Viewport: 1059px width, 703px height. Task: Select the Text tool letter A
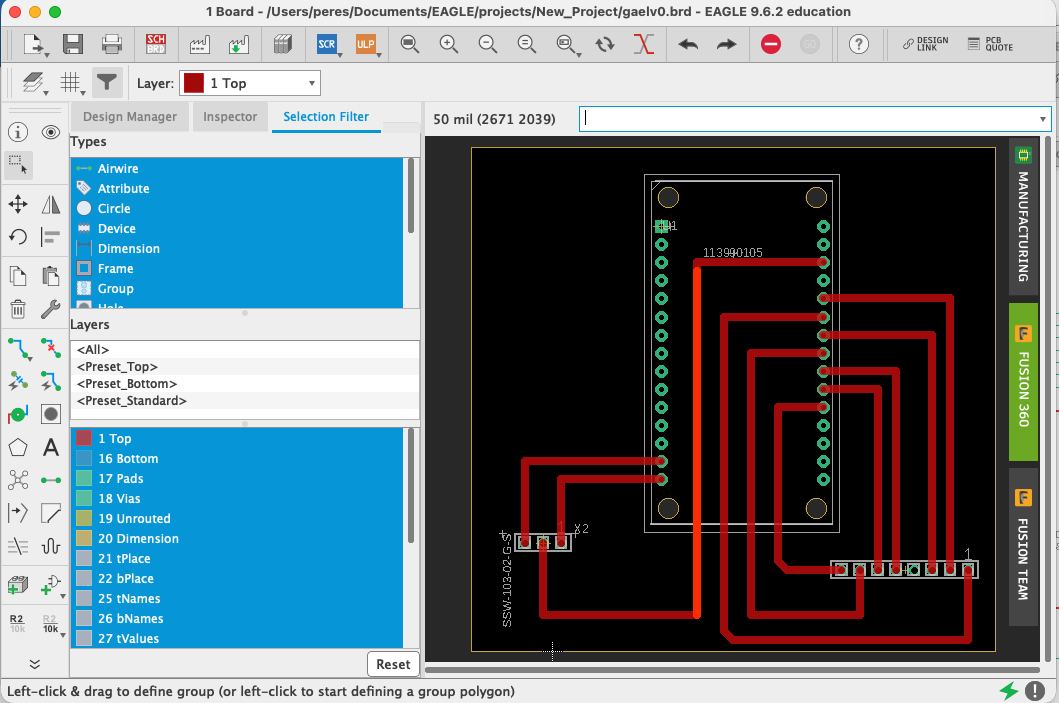pyautogui.click(x=51, y=447)
